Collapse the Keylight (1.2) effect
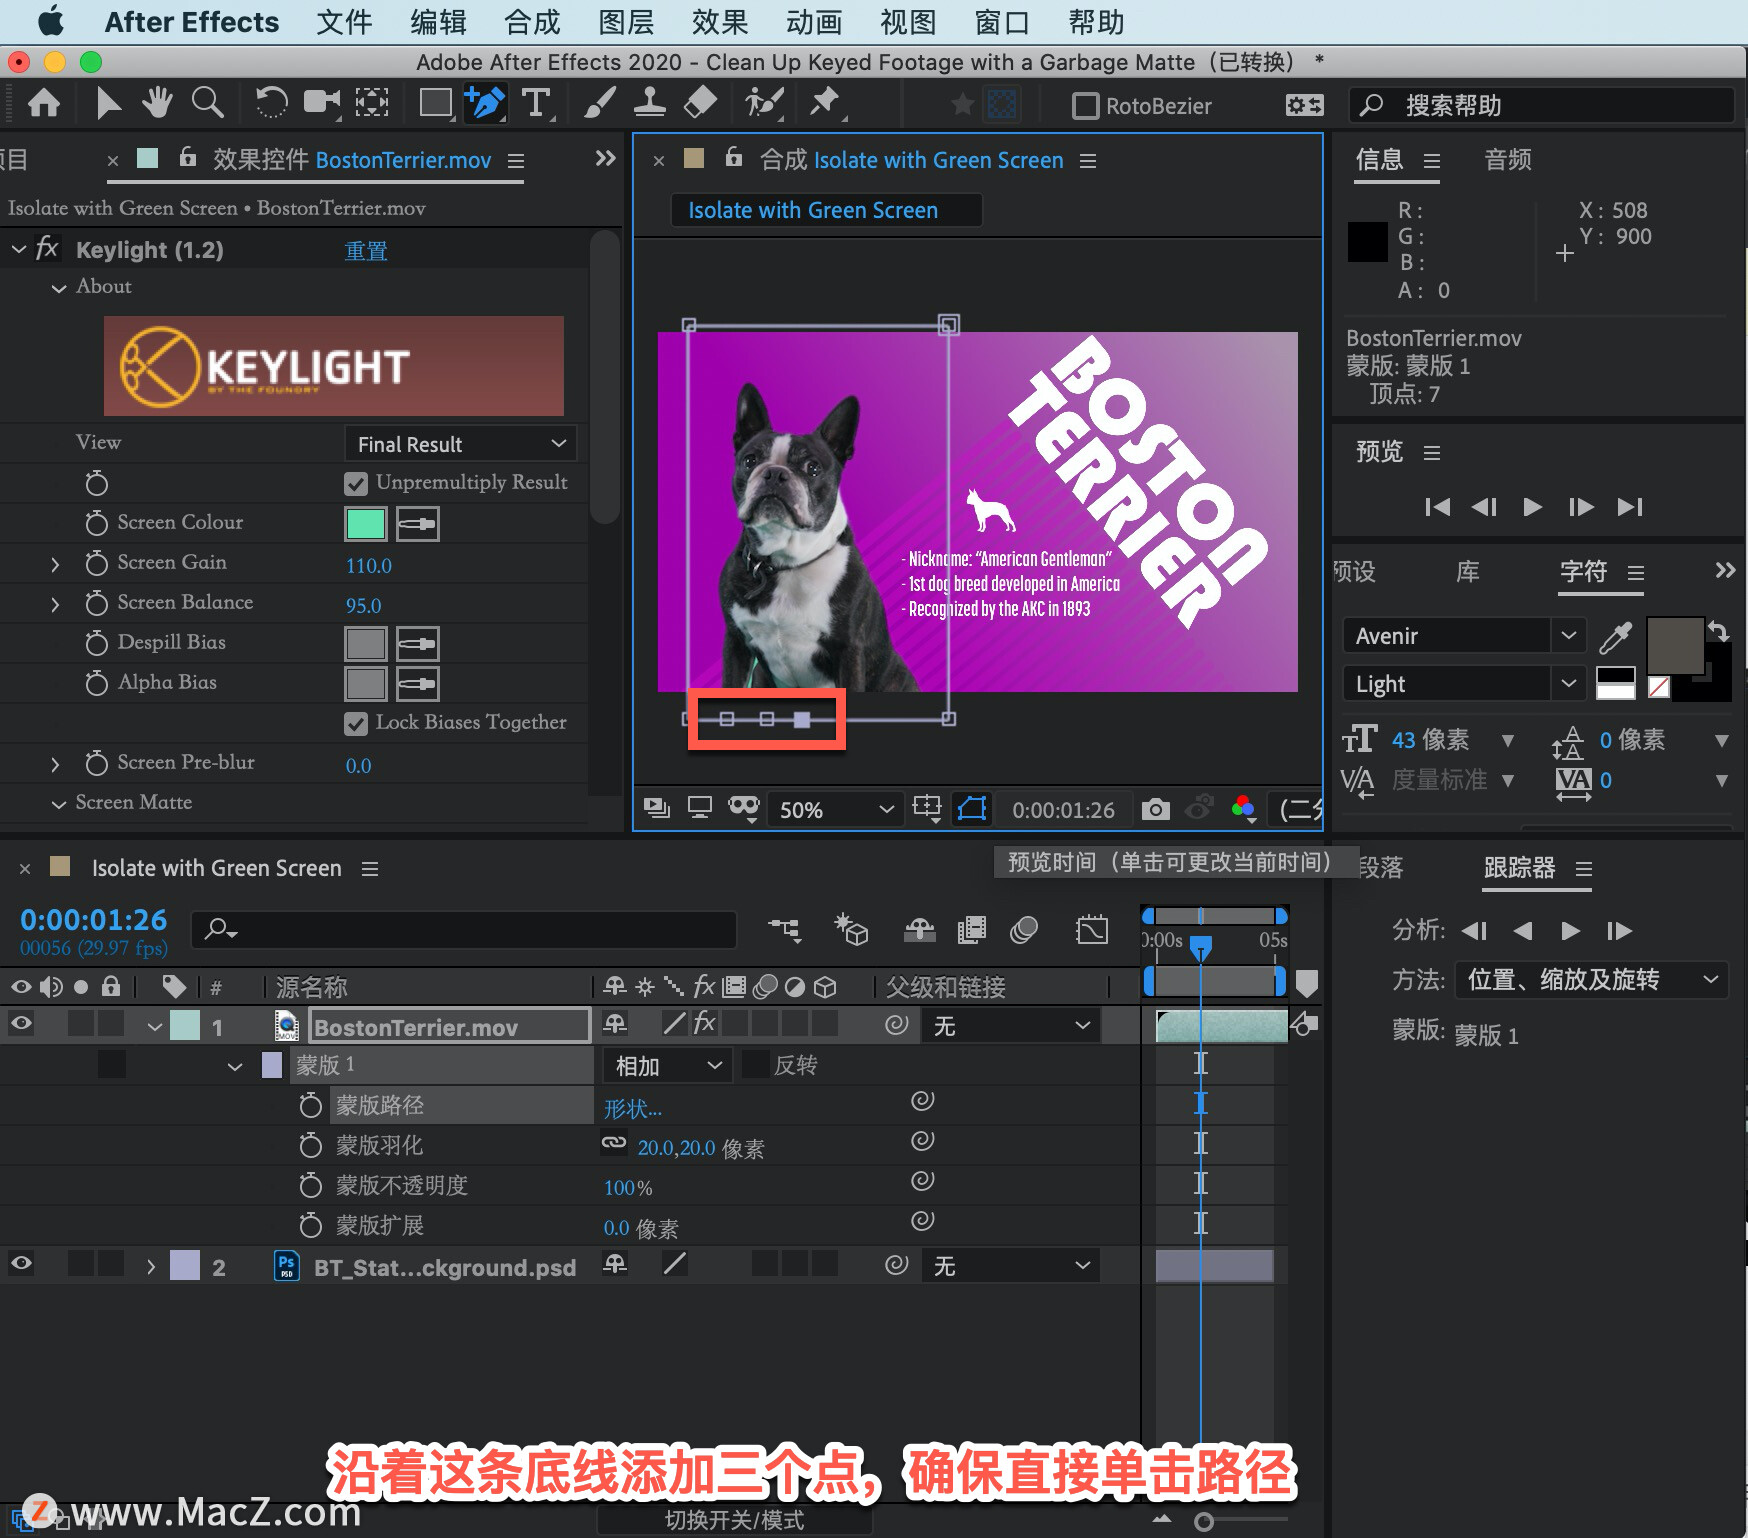The image size is (1748, 1538). tap(19, 249)
